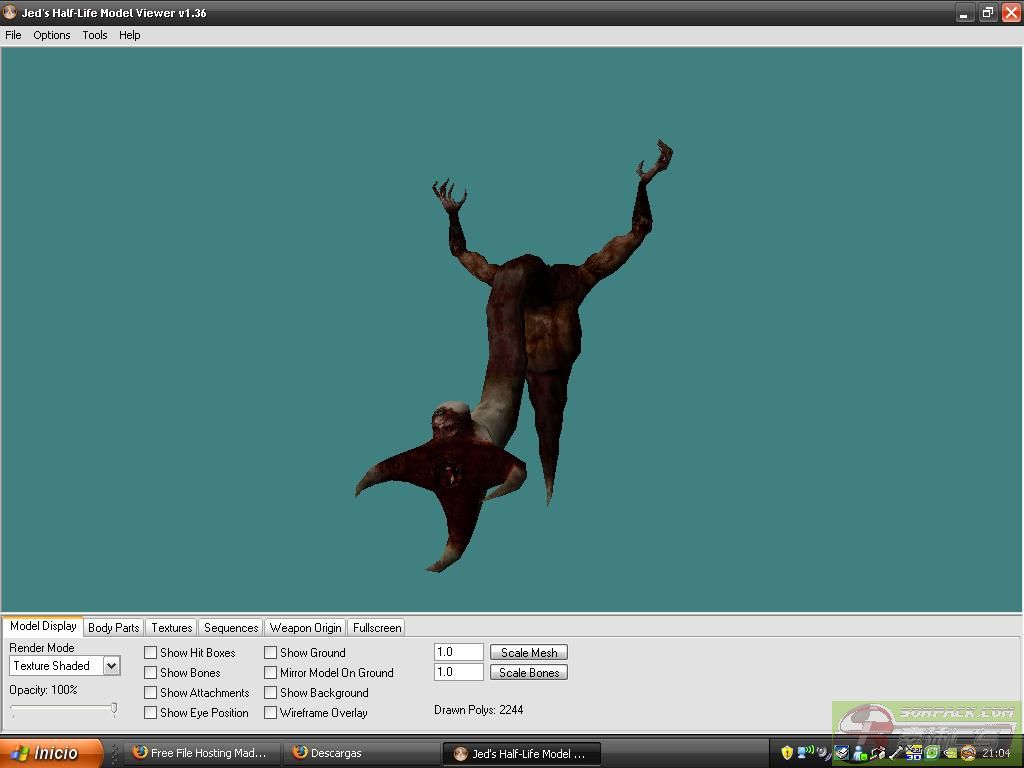
Task: Click the Xear 3D audio tray icon
Action: point(914,753)
